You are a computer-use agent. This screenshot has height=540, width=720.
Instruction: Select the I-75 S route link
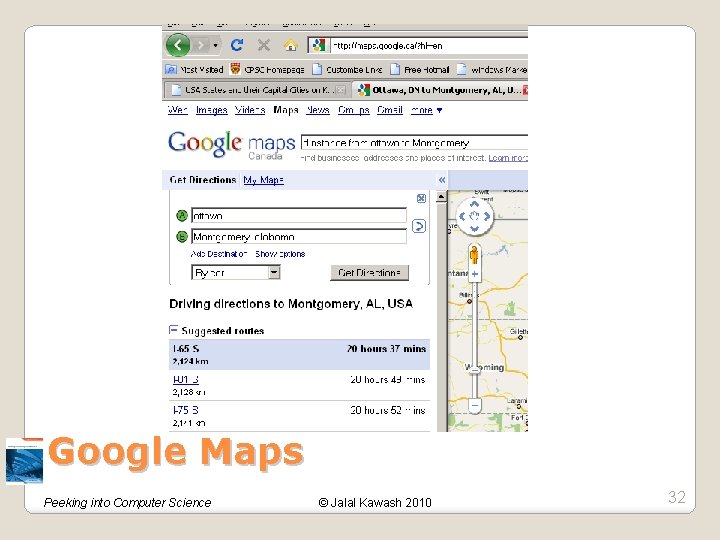pos(186,410)
